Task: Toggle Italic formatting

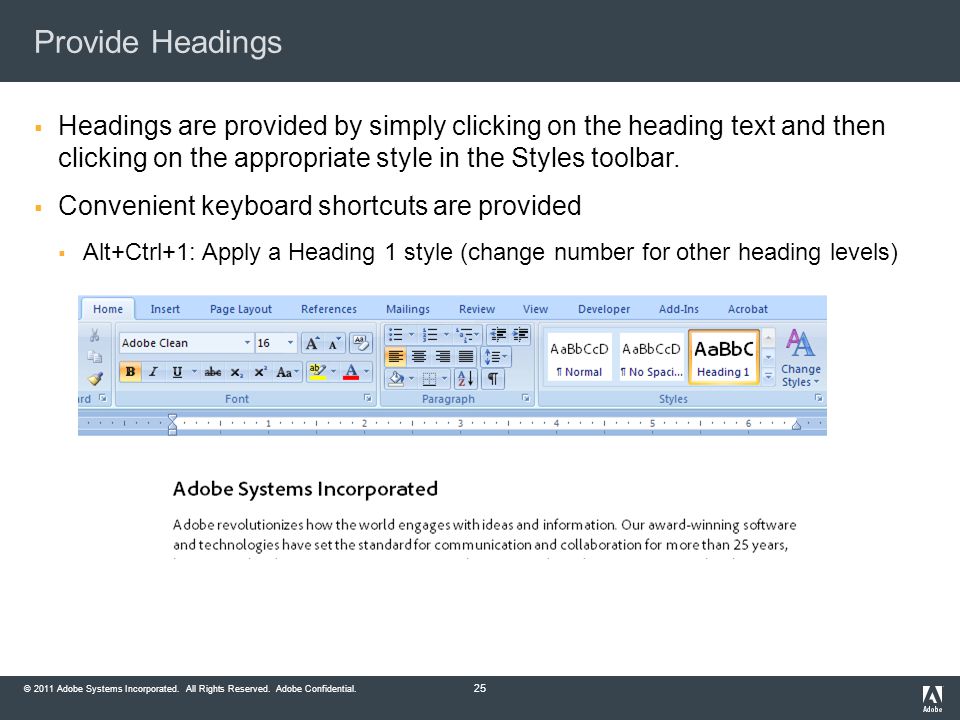Action: (x=154, y=372)
